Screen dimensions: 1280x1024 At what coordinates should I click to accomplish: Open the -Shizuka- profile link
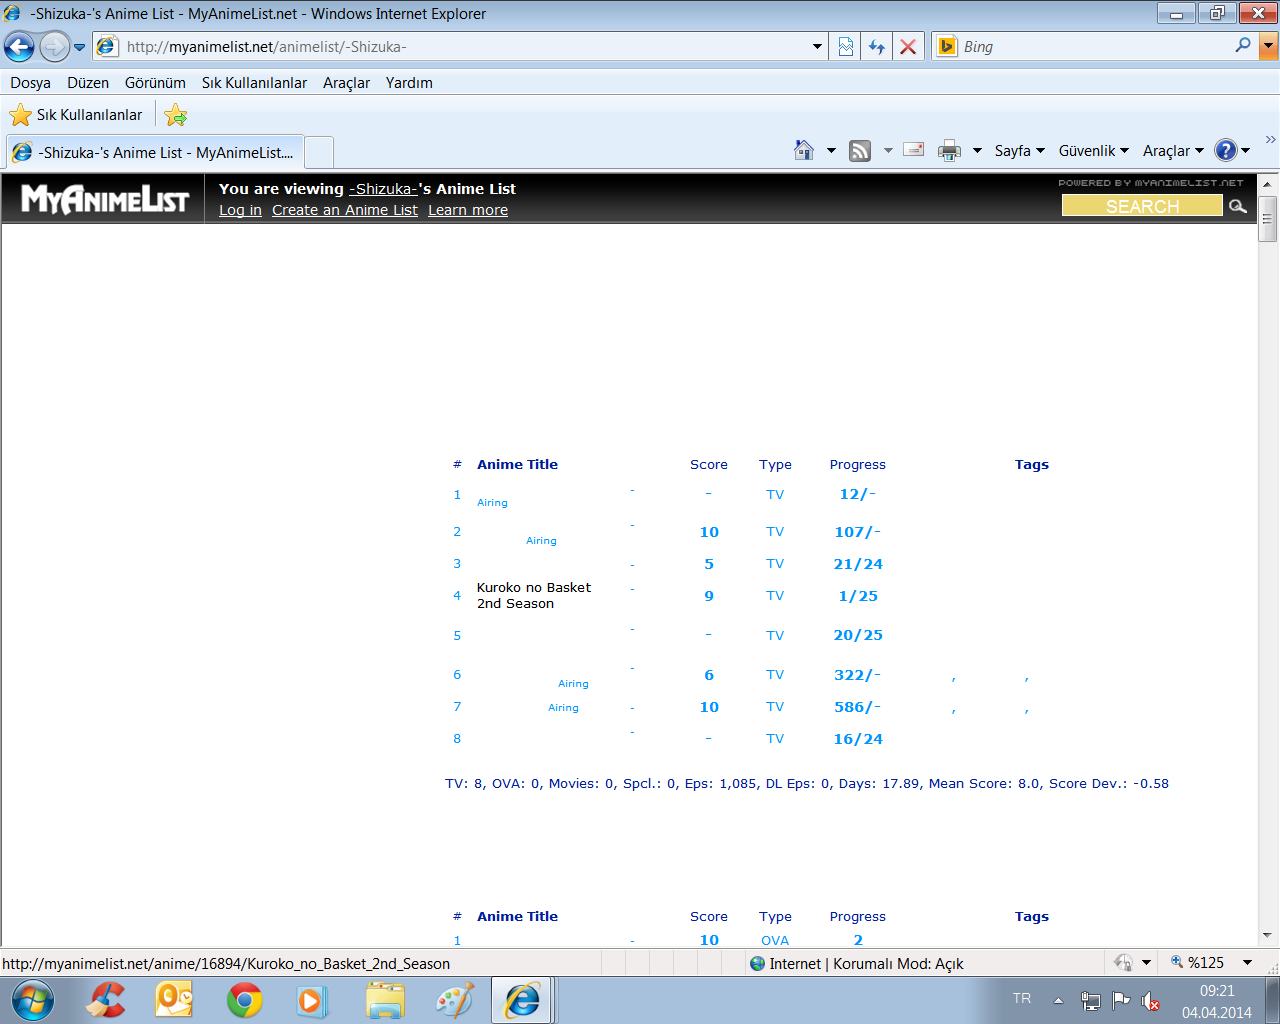pyautogui.click(x=383, y=189)
